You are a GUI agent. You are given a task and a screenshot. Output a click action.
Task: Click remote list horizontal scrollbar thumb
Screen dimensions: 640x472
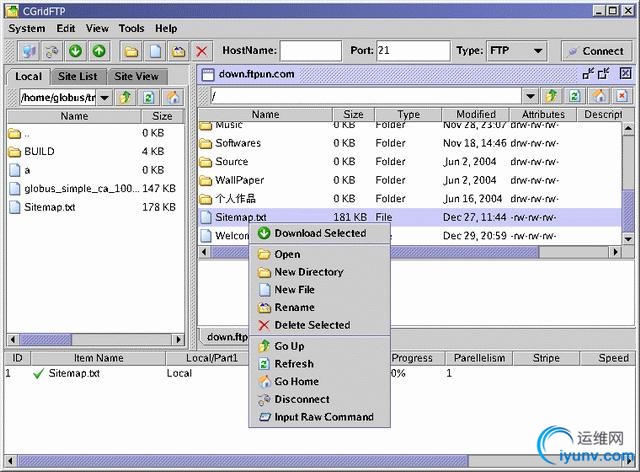[x=375, y=252]
